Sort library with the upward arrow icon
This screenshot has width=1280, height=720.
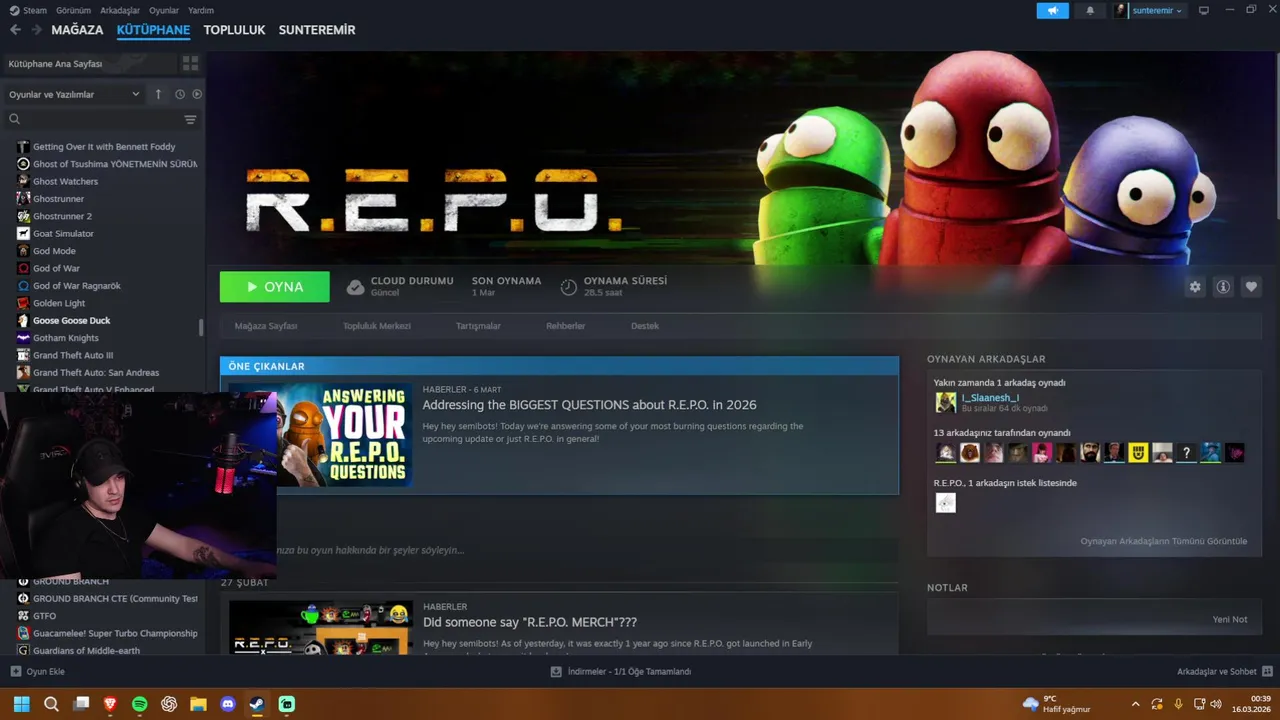[x=158, y=94]
